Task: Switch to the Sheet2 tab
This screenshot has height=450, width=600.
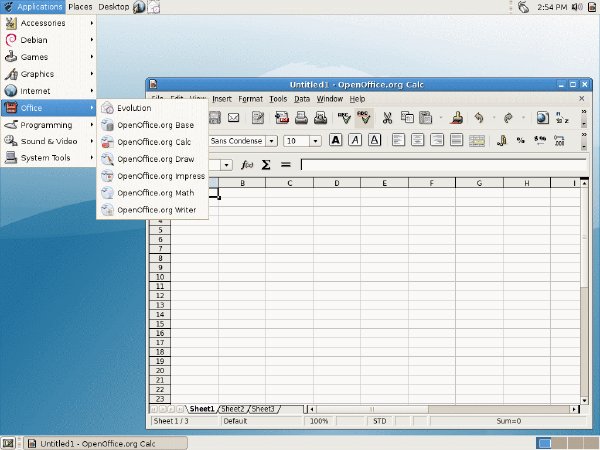Action: point(233,409)
